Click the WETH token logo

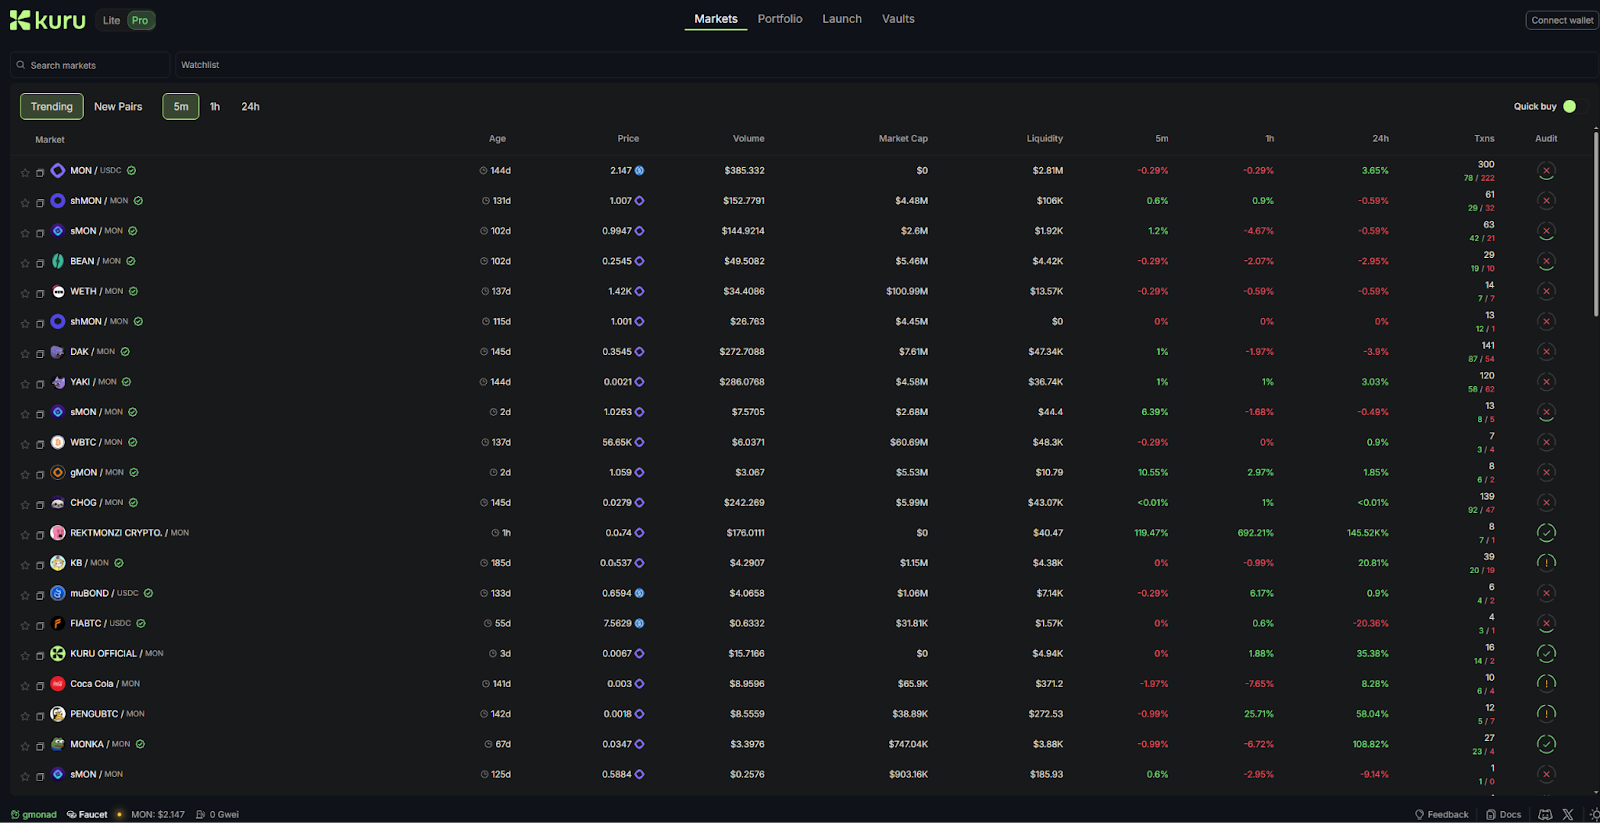click(58, 291)
